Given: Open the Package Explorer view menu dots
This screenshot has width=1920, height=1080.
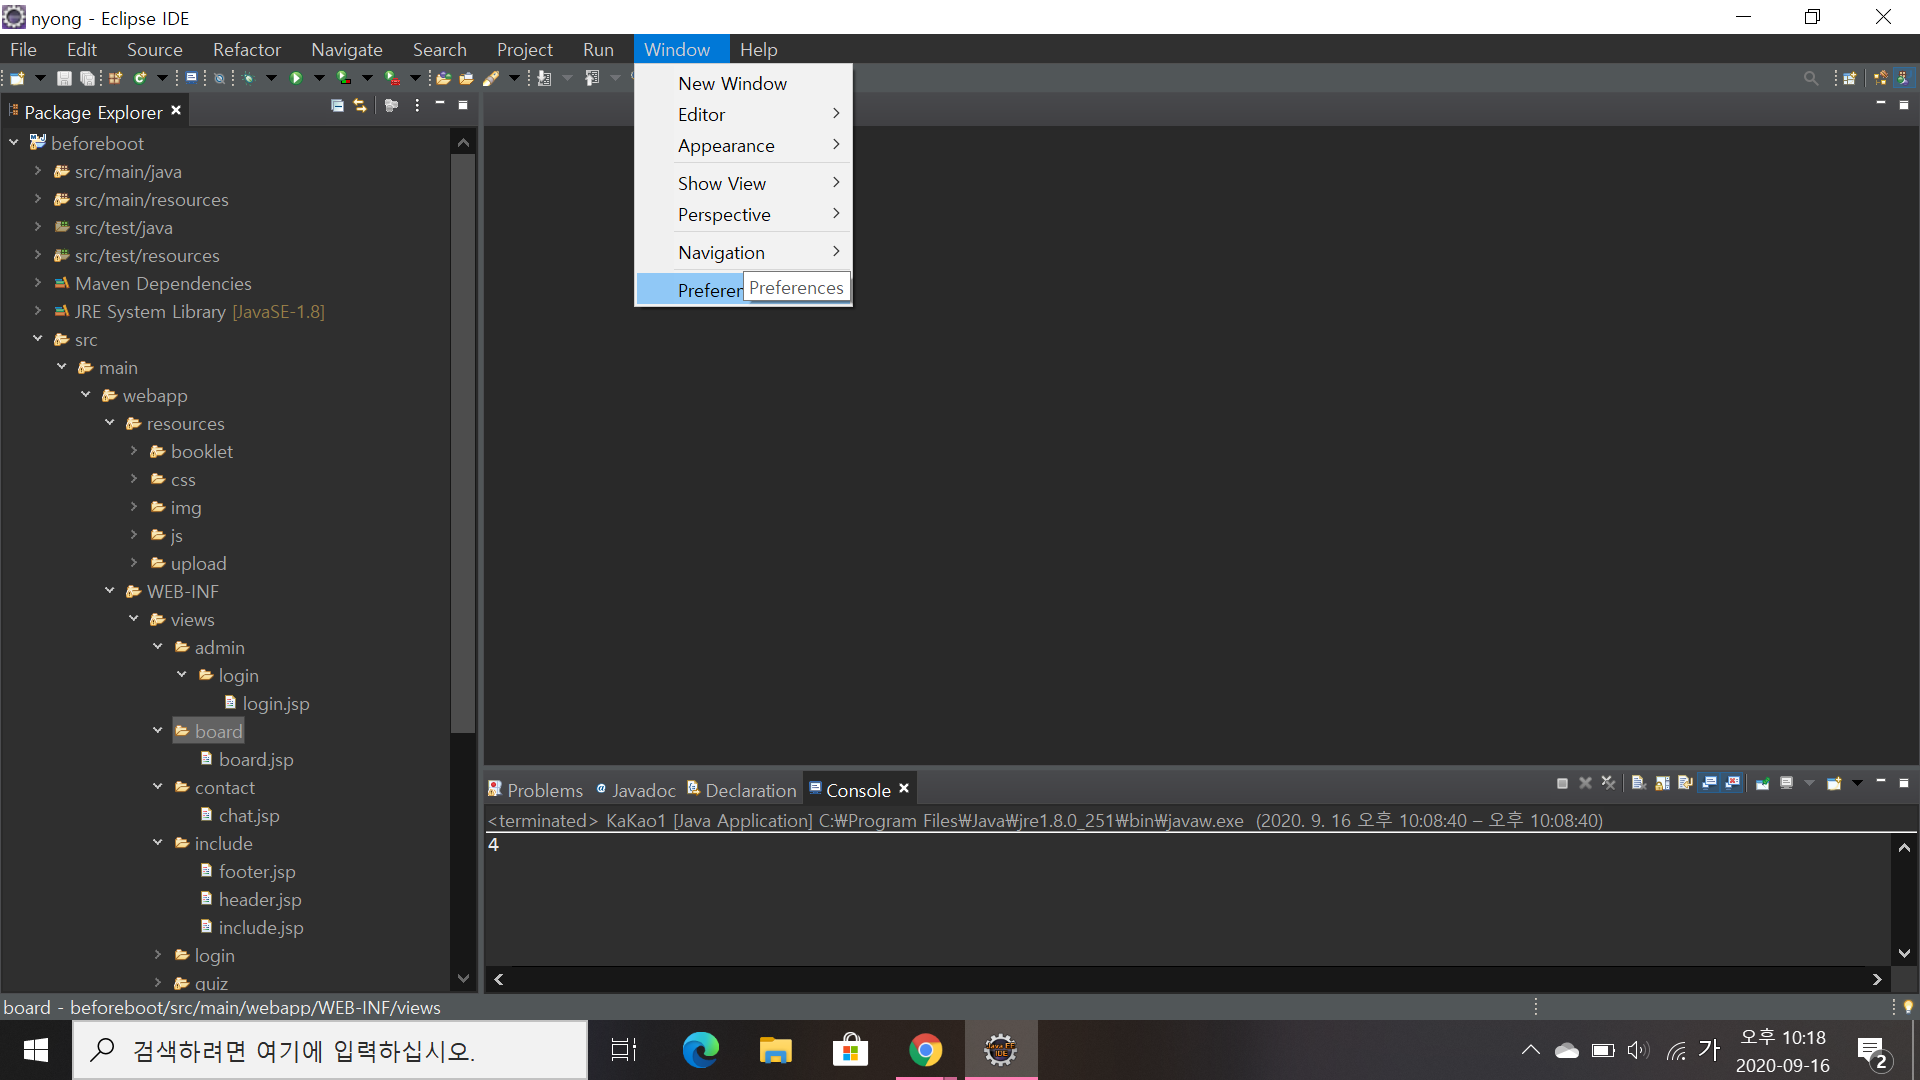Looking at the screenshot, I should (x=417, y=105).
